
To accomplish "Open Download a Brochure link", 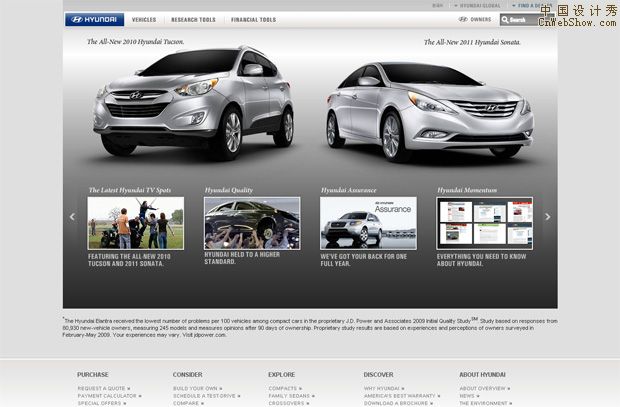I will pos(398,403).
